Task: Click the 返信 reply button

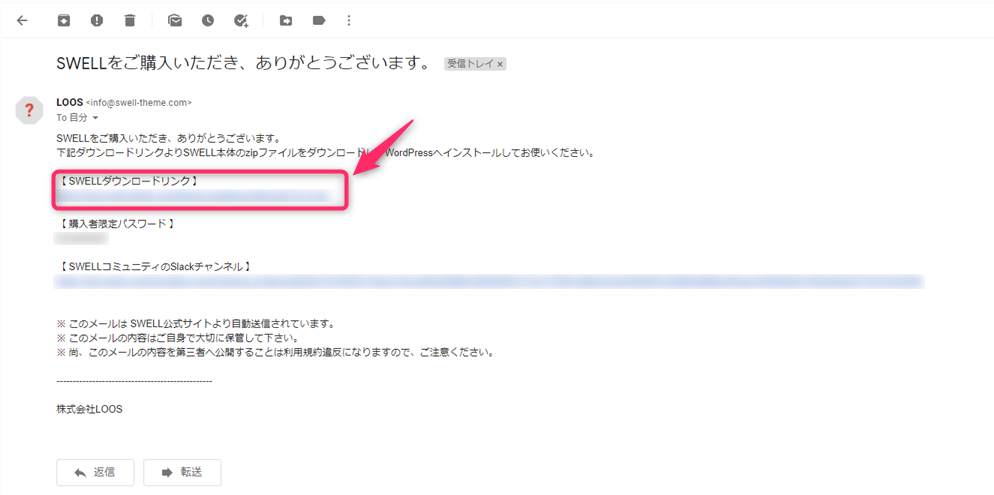Action: click(x=95, y=472)
